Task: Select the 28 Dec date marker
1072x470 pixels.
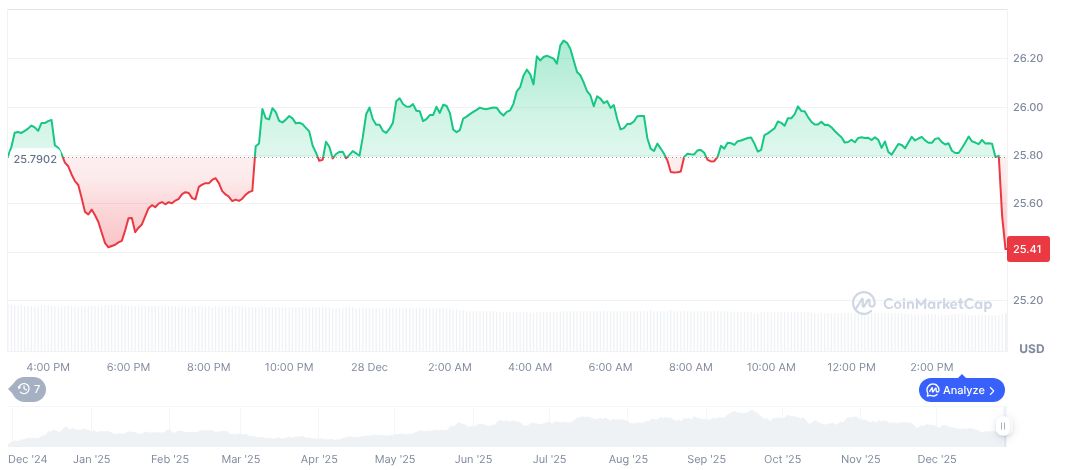Action: click(x=369, y=367)
